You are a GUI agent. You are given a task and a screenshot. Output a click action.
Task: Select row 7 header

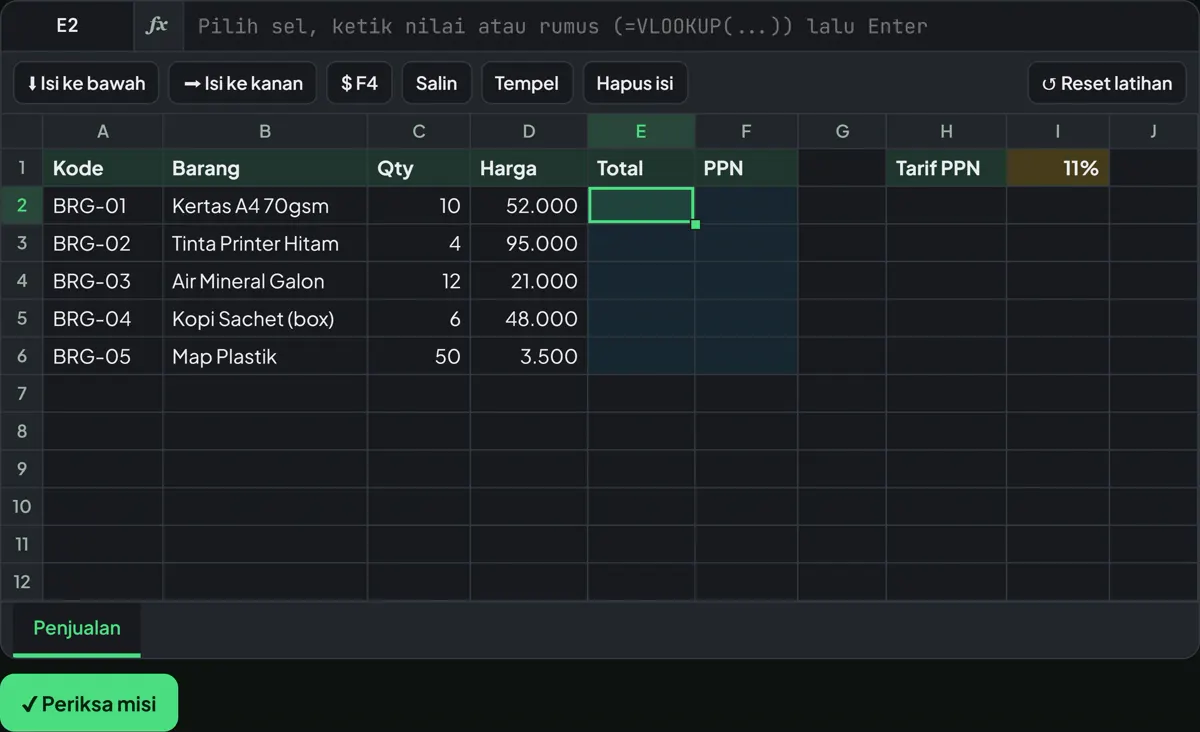(22, 394)
